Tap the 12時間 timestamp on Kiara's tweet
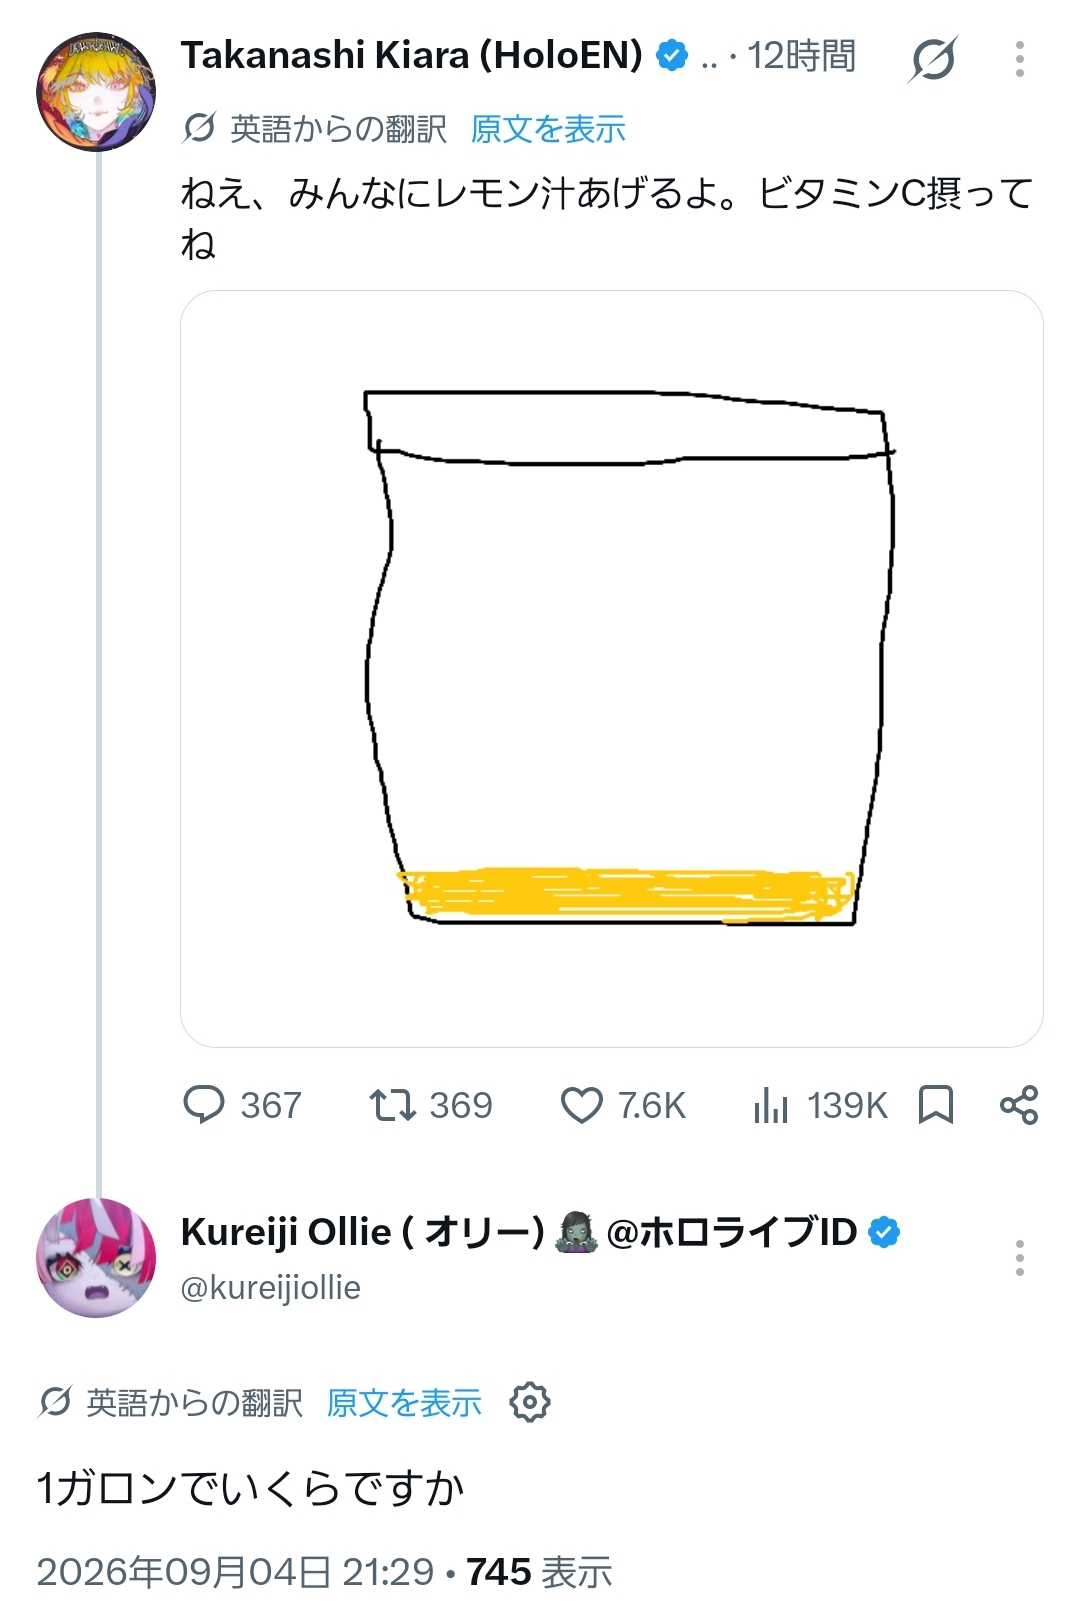Screen dimensions: 1080x1609 [x=802, y=56]
